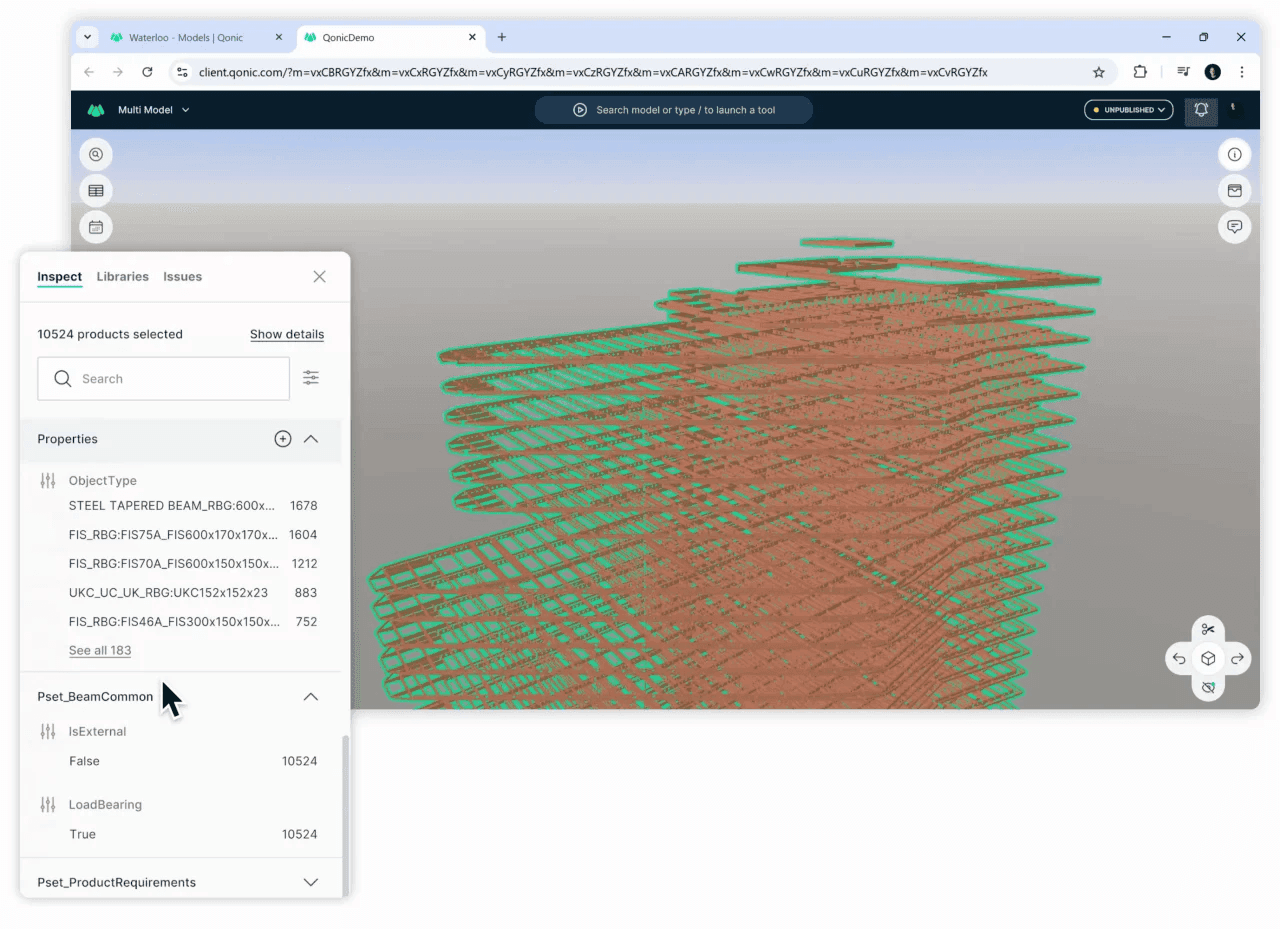Image resolution: width=1280 pixels, height=929 pixels.
Task: Switch to the Libraries tab
Action: click(x=122, y=277)
